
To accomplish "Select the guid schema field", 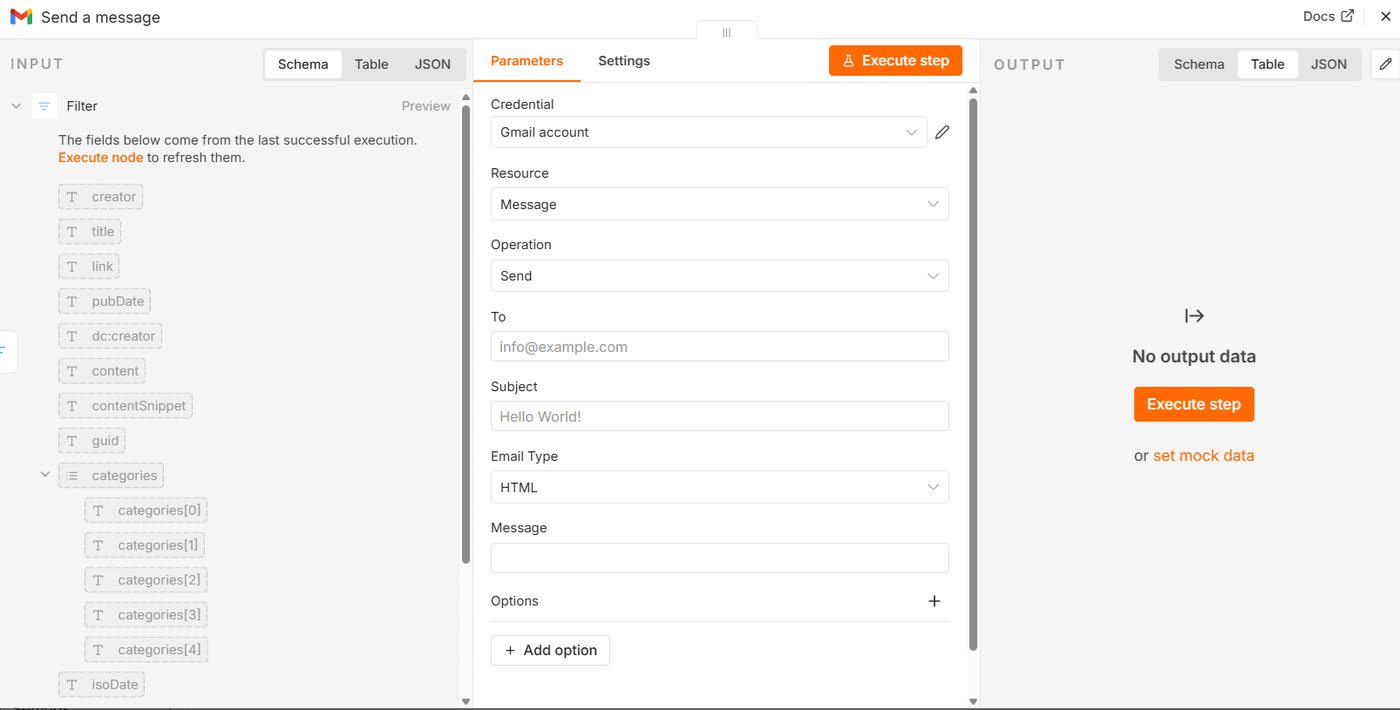I will [x=92, y=441].
